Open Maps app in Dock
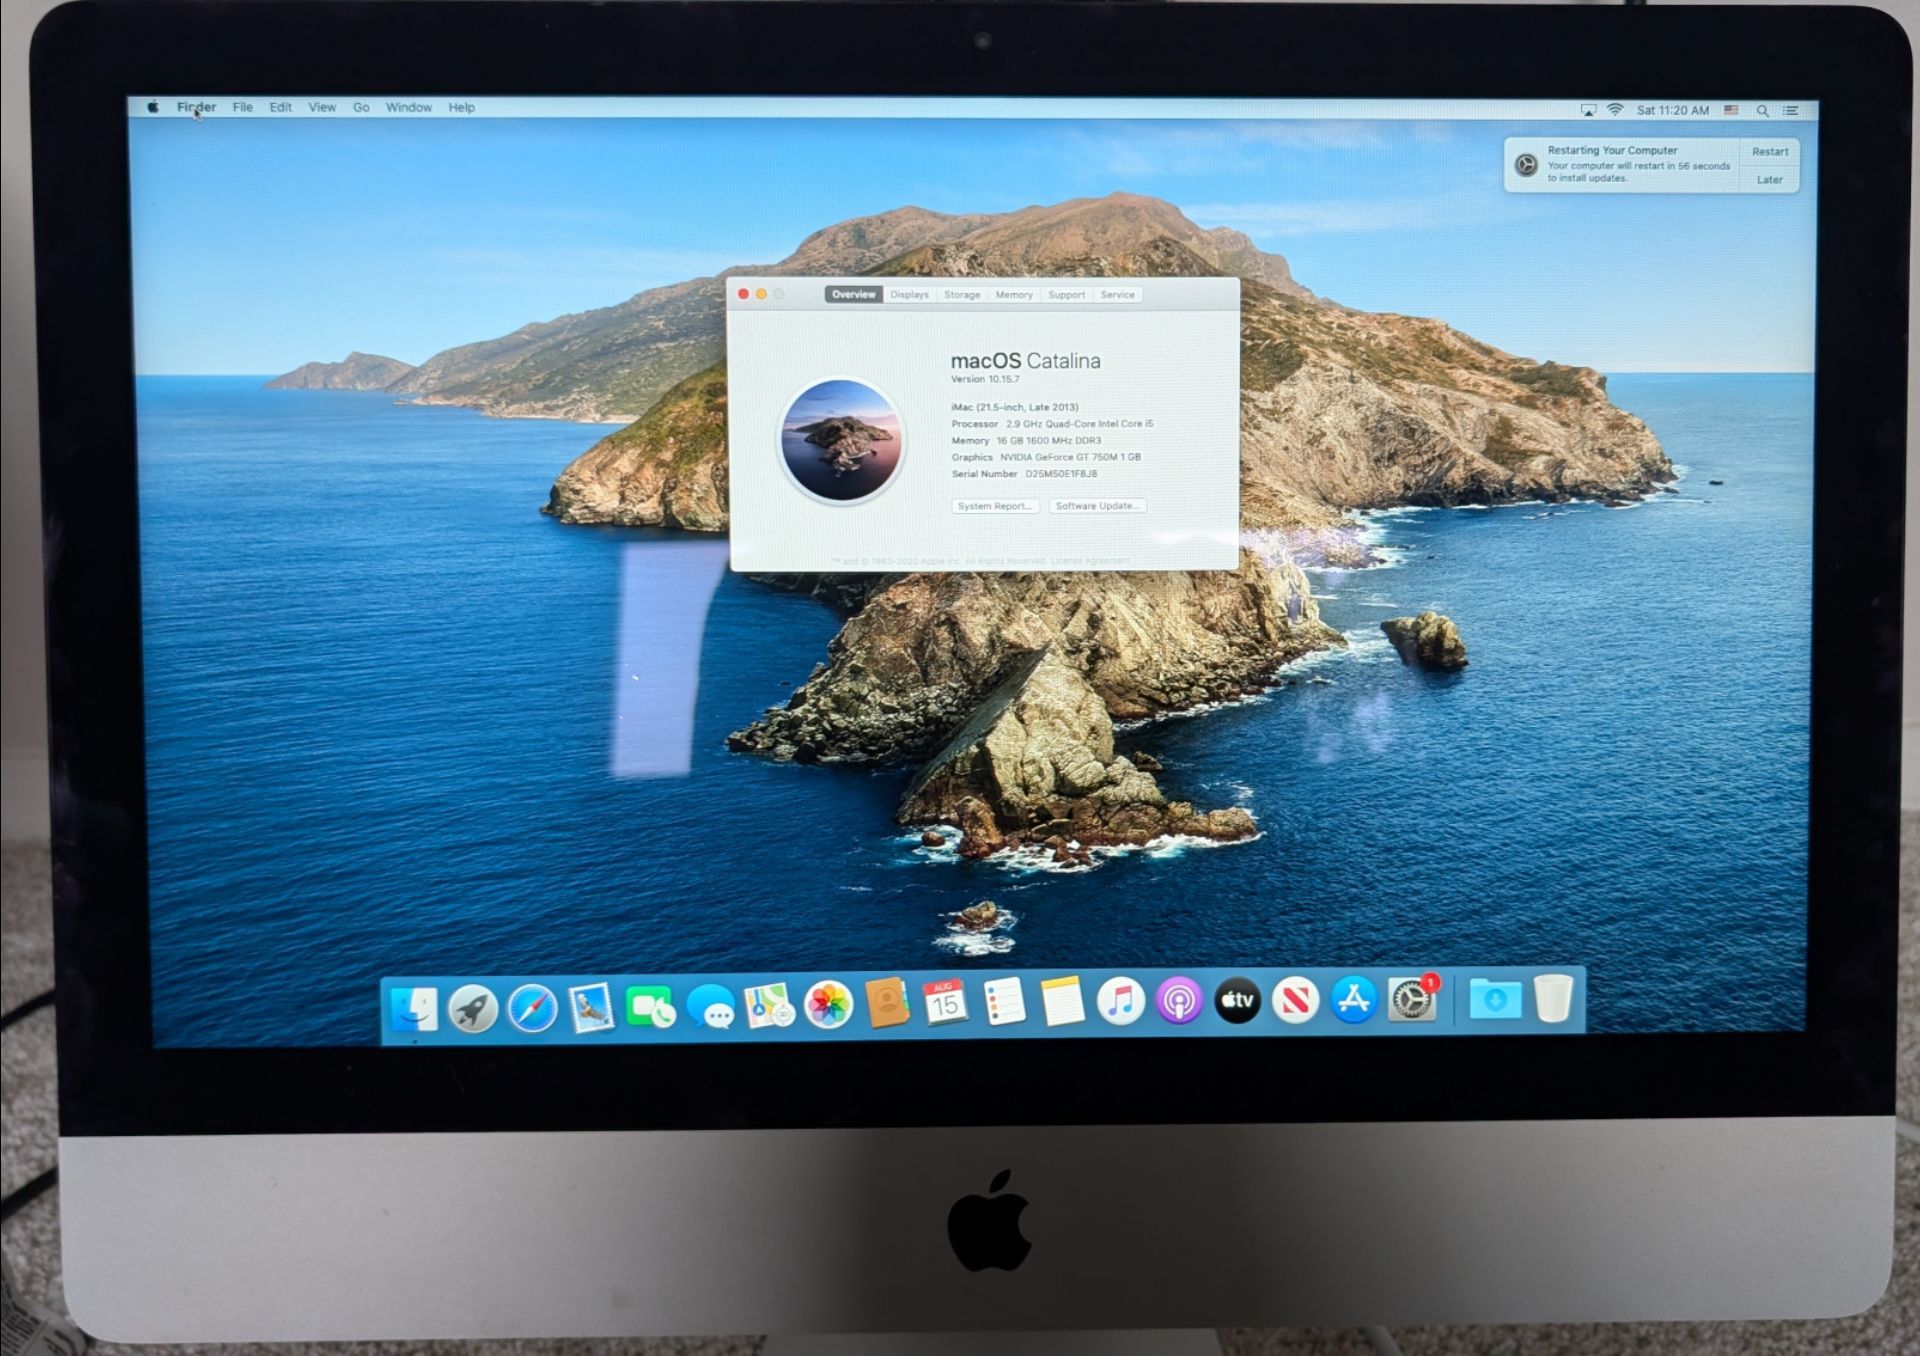 pyautogui.click(x=769, y=1005)
